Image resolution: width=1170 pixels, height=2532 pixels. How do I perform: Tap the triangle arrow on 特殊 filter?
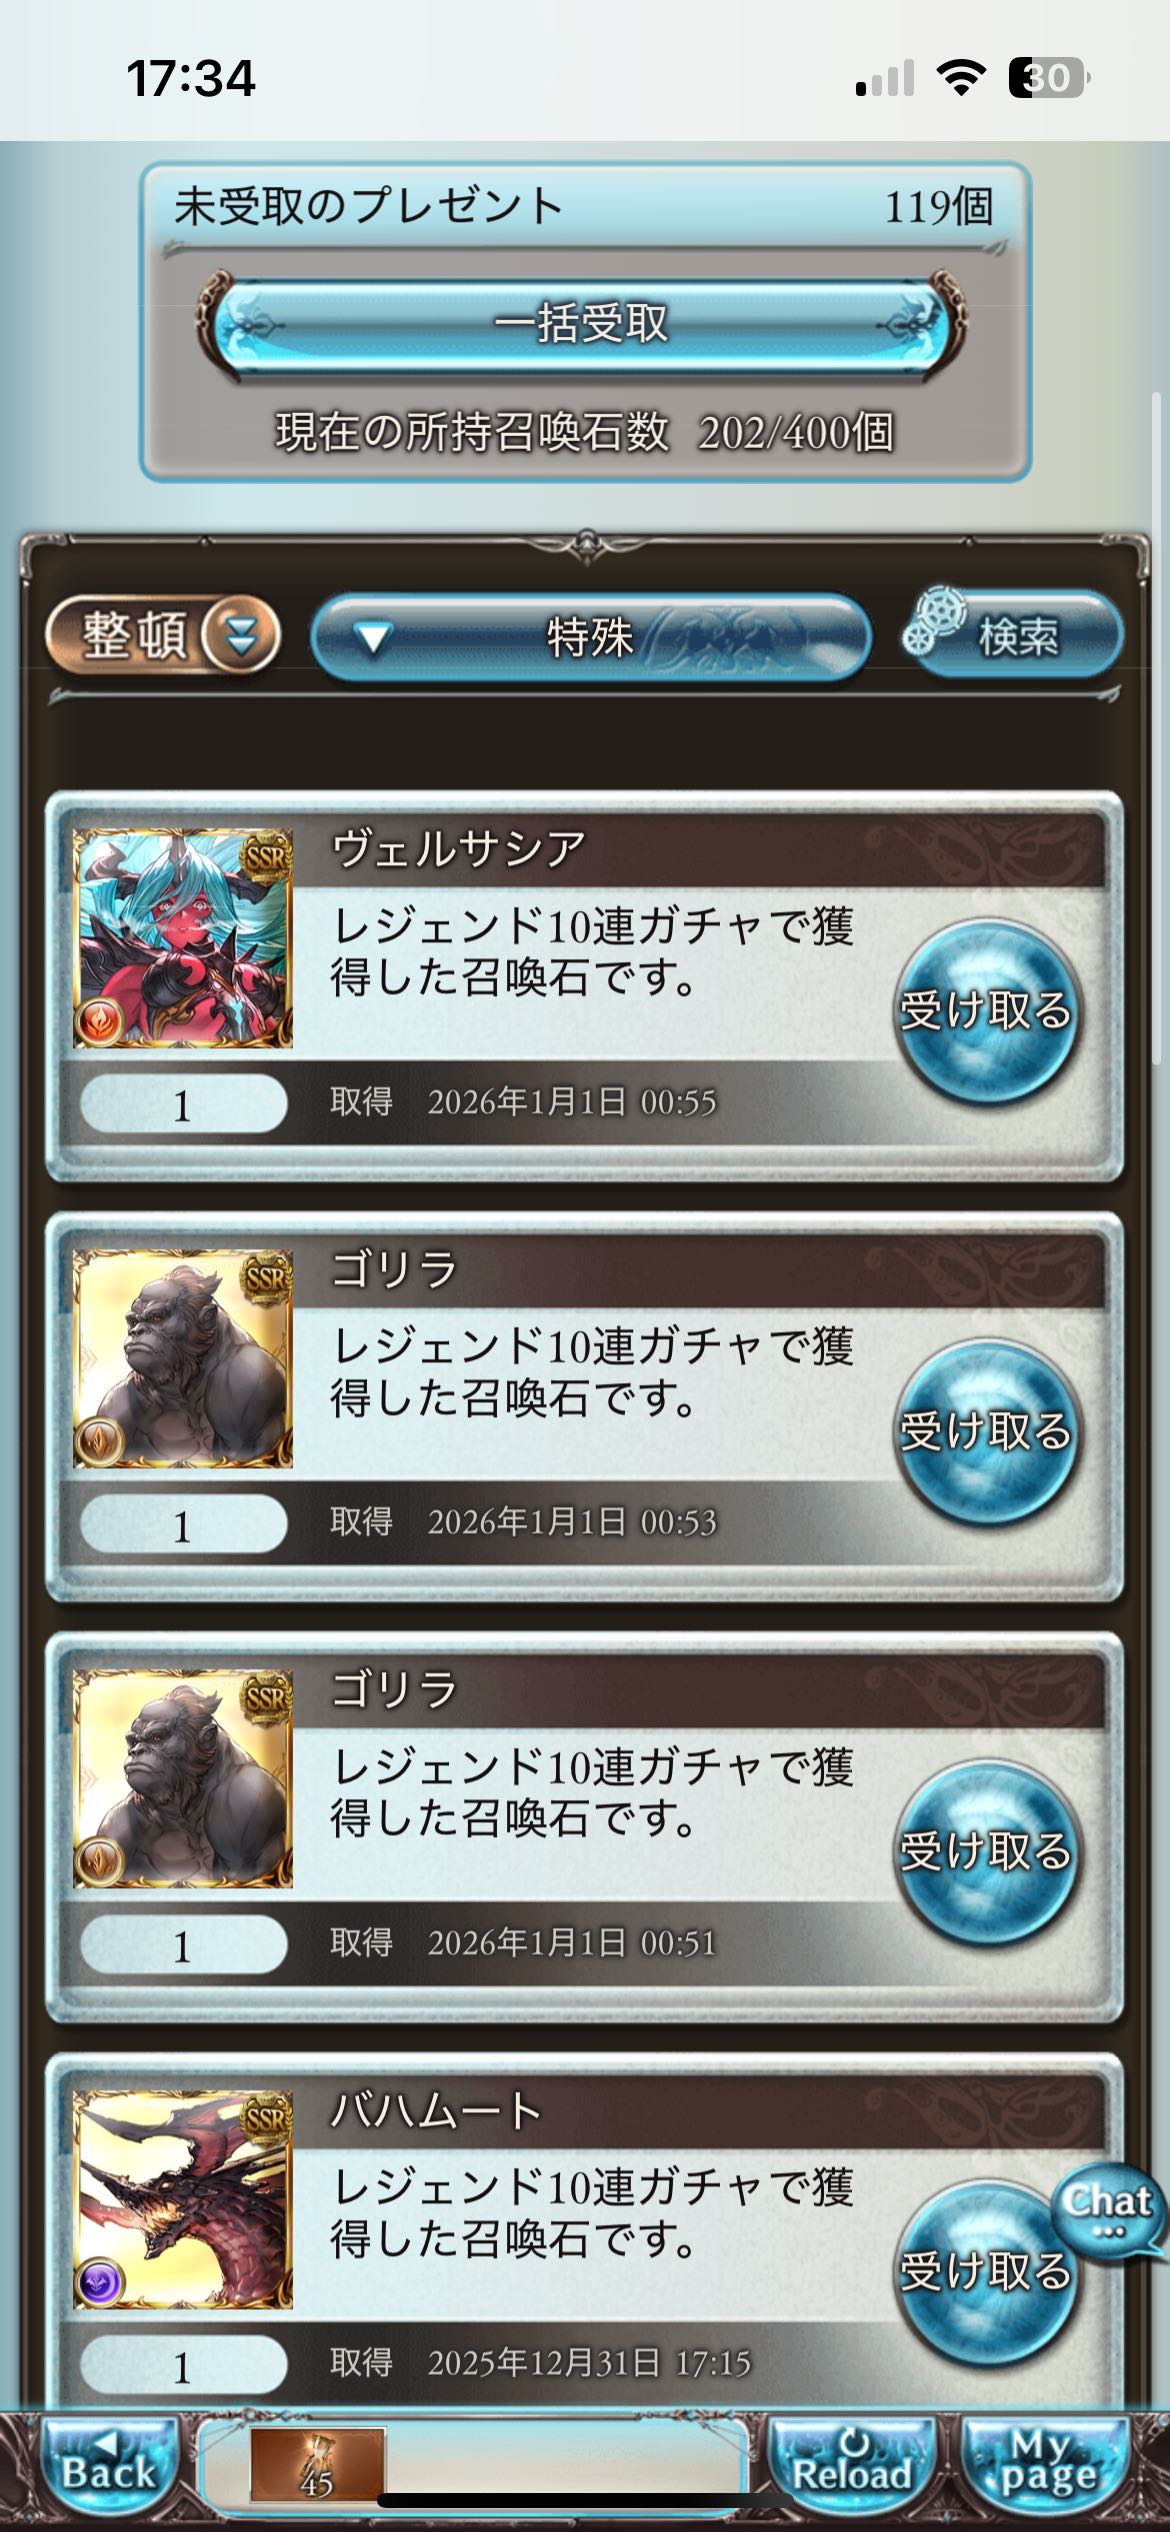372,638
